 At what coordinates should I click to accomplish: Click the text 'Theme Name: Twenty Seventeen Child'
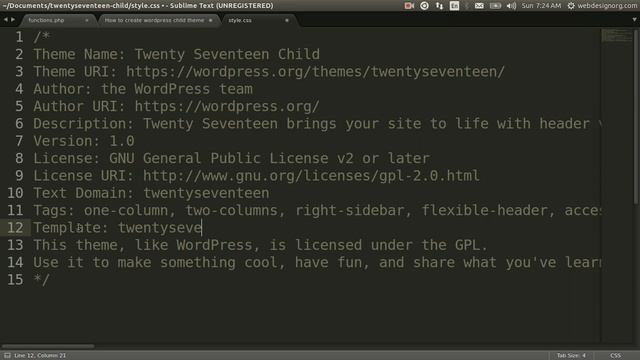click(x=177, y=54)
